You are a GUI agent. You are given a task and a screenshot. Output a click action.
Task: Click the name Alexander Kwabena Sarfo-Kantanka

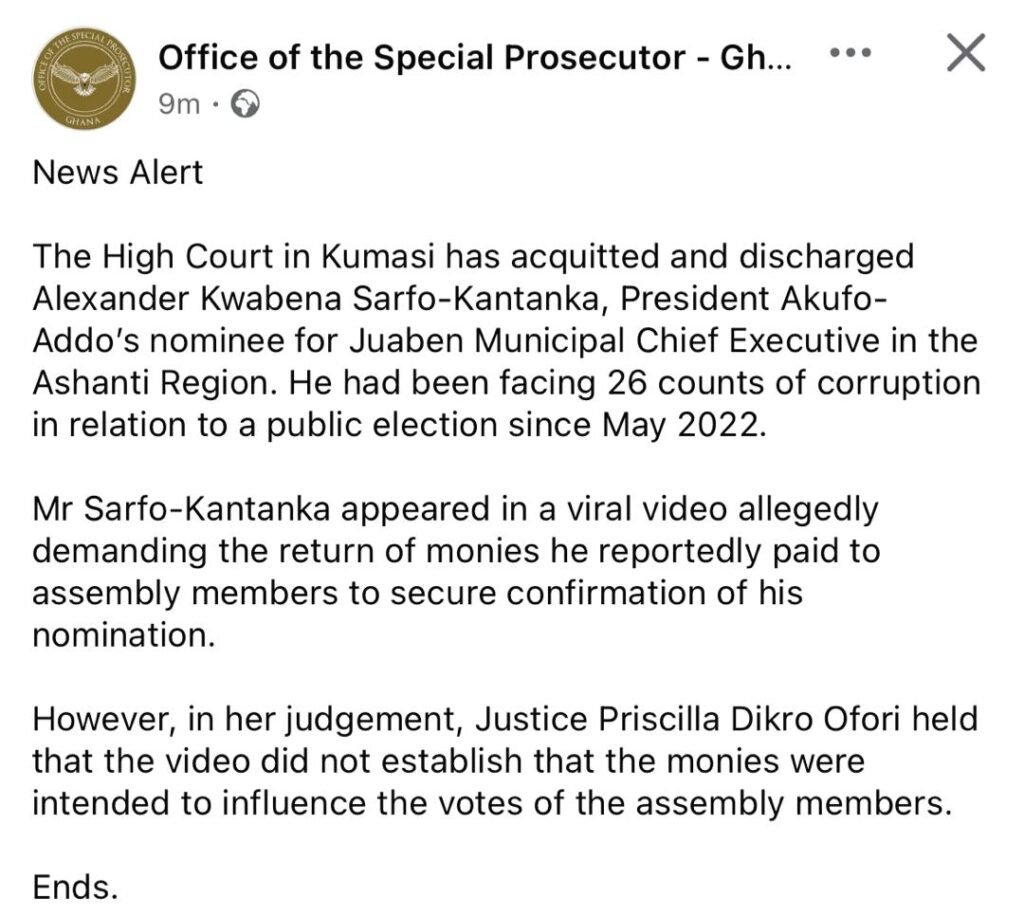point(316,299)
